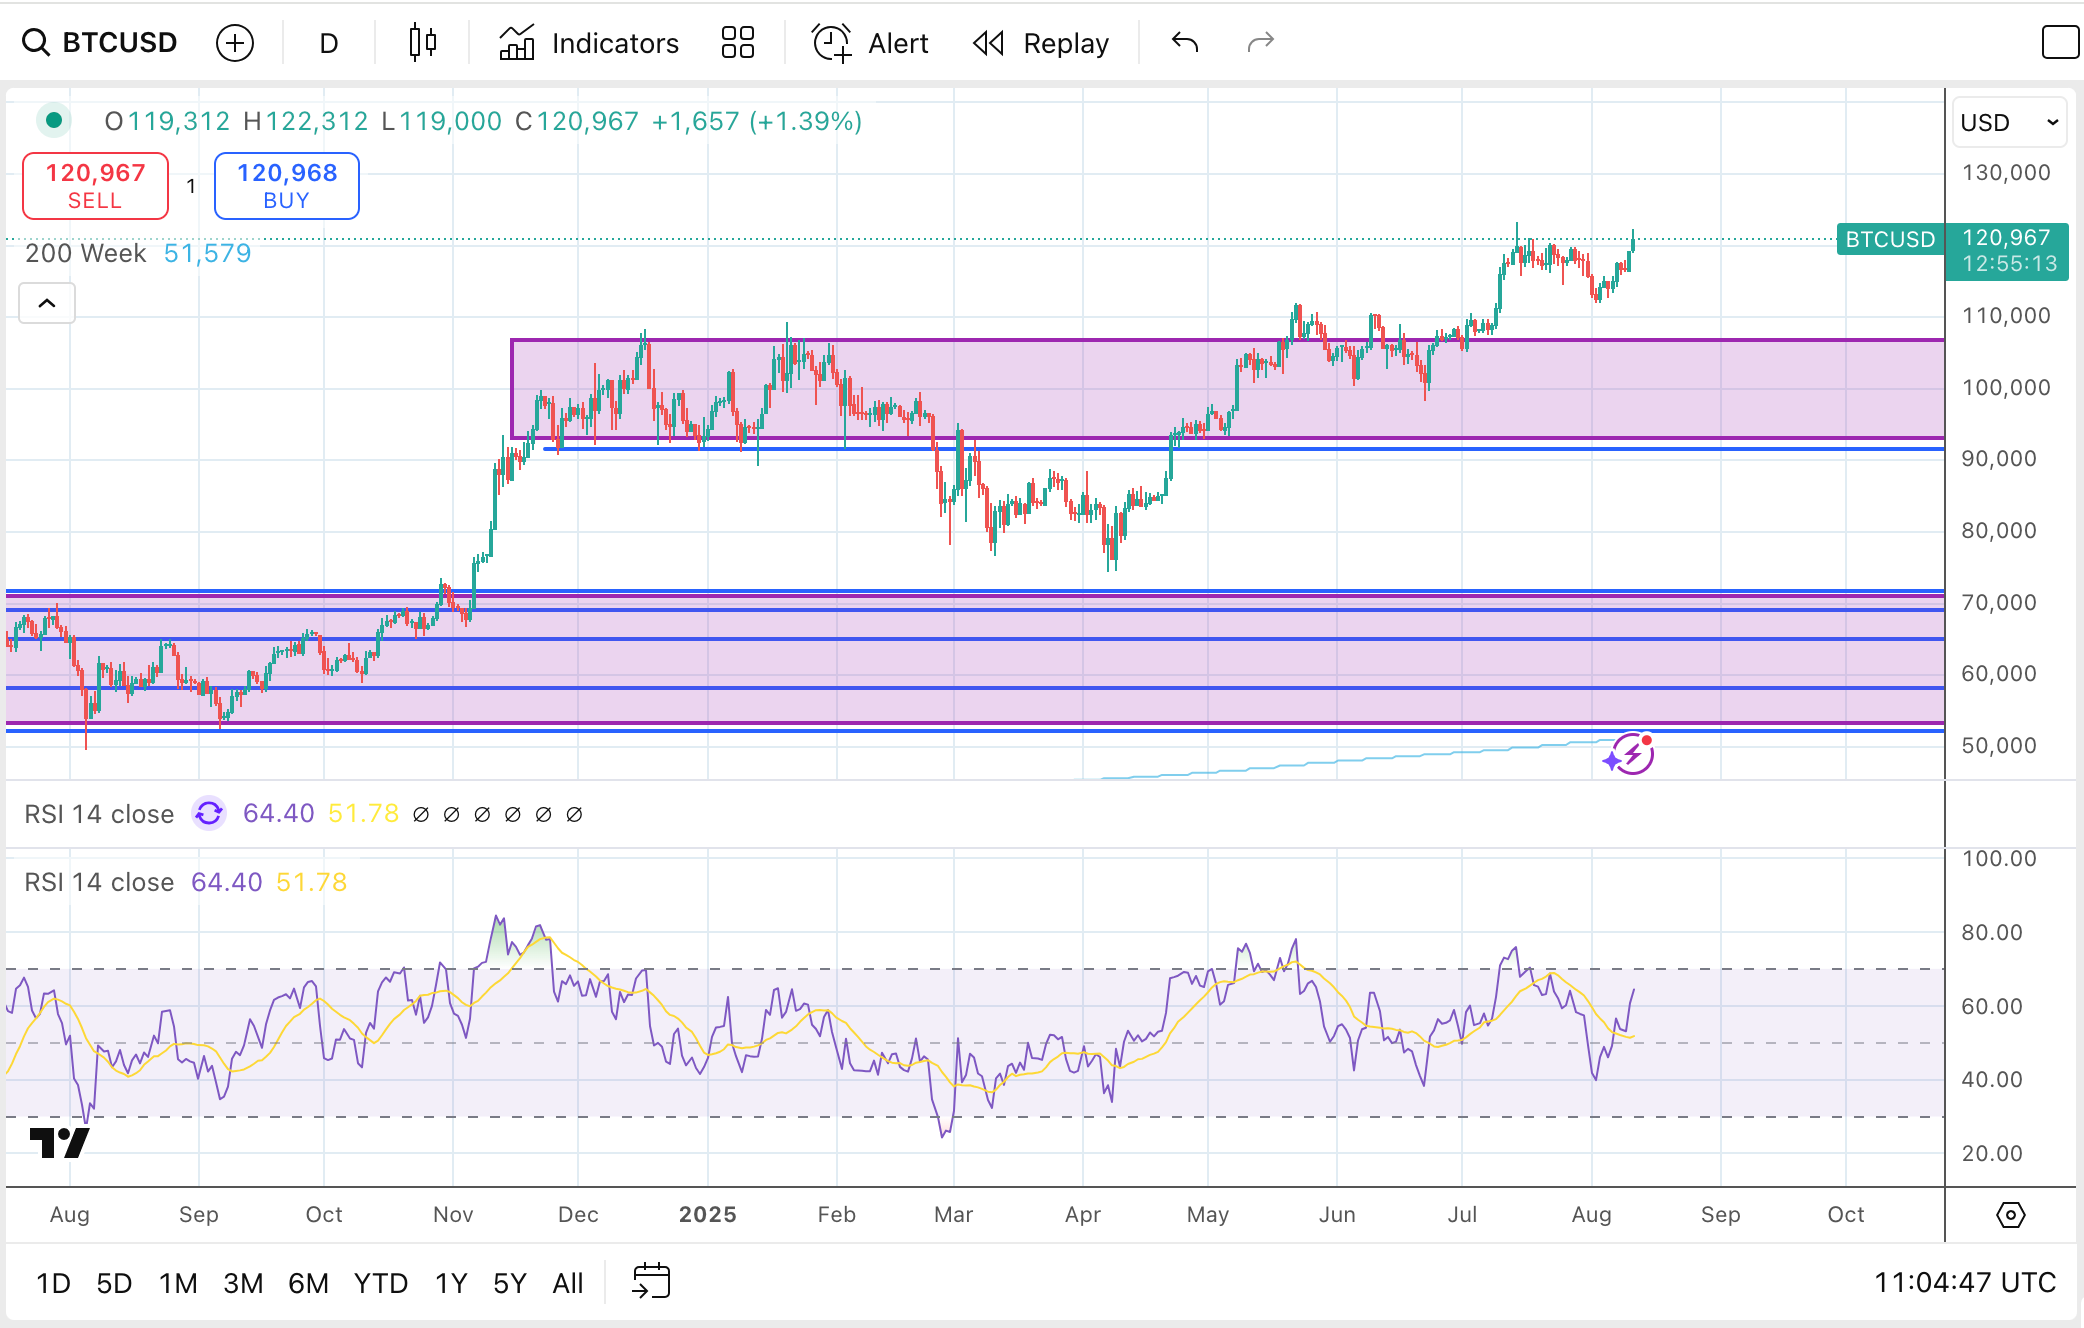Open chart settings gear near time axis
Image resolution: width=2084 pixels, height=1328 pixels.
[x=2010, y=1214]
